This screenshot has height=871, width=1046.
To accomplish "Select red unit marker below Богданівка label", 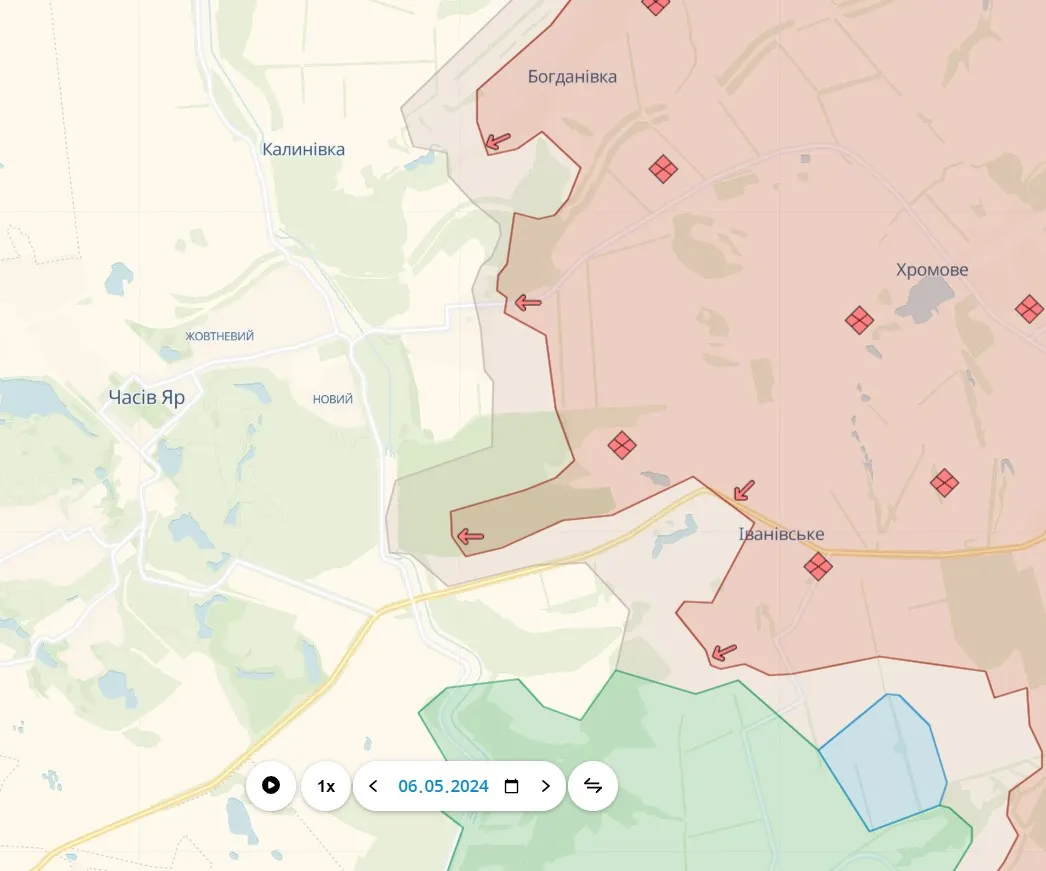I will pos(663,169).
